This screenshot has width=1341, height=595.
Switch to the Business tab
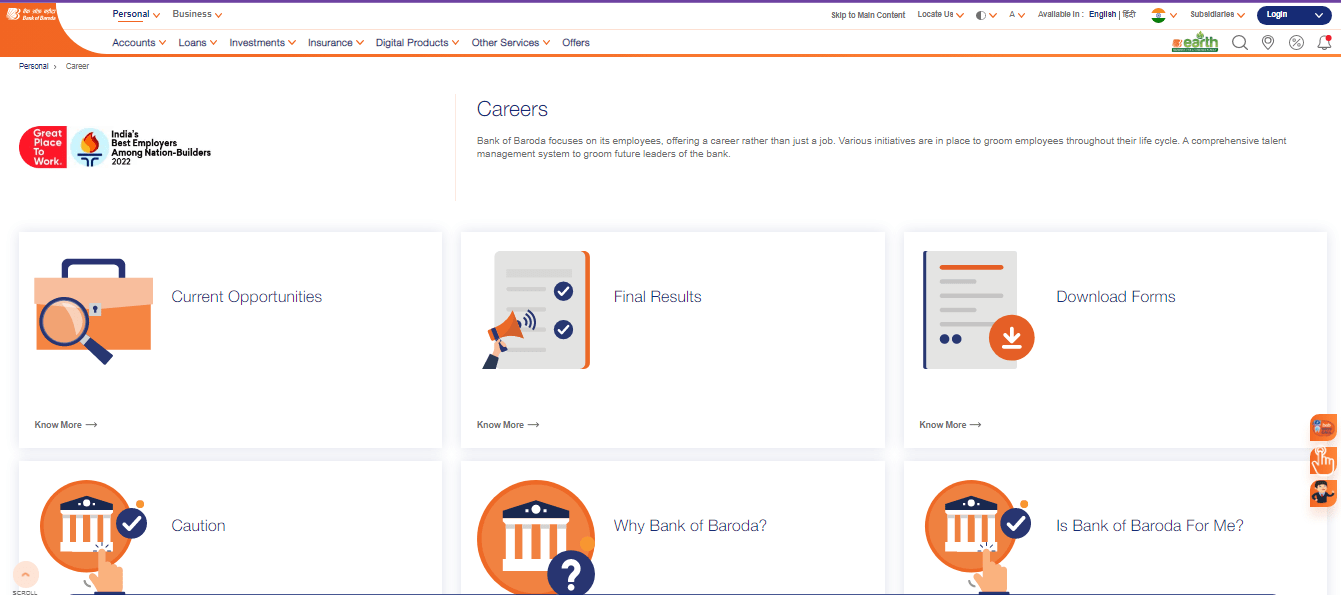click(x=191, y=14)
